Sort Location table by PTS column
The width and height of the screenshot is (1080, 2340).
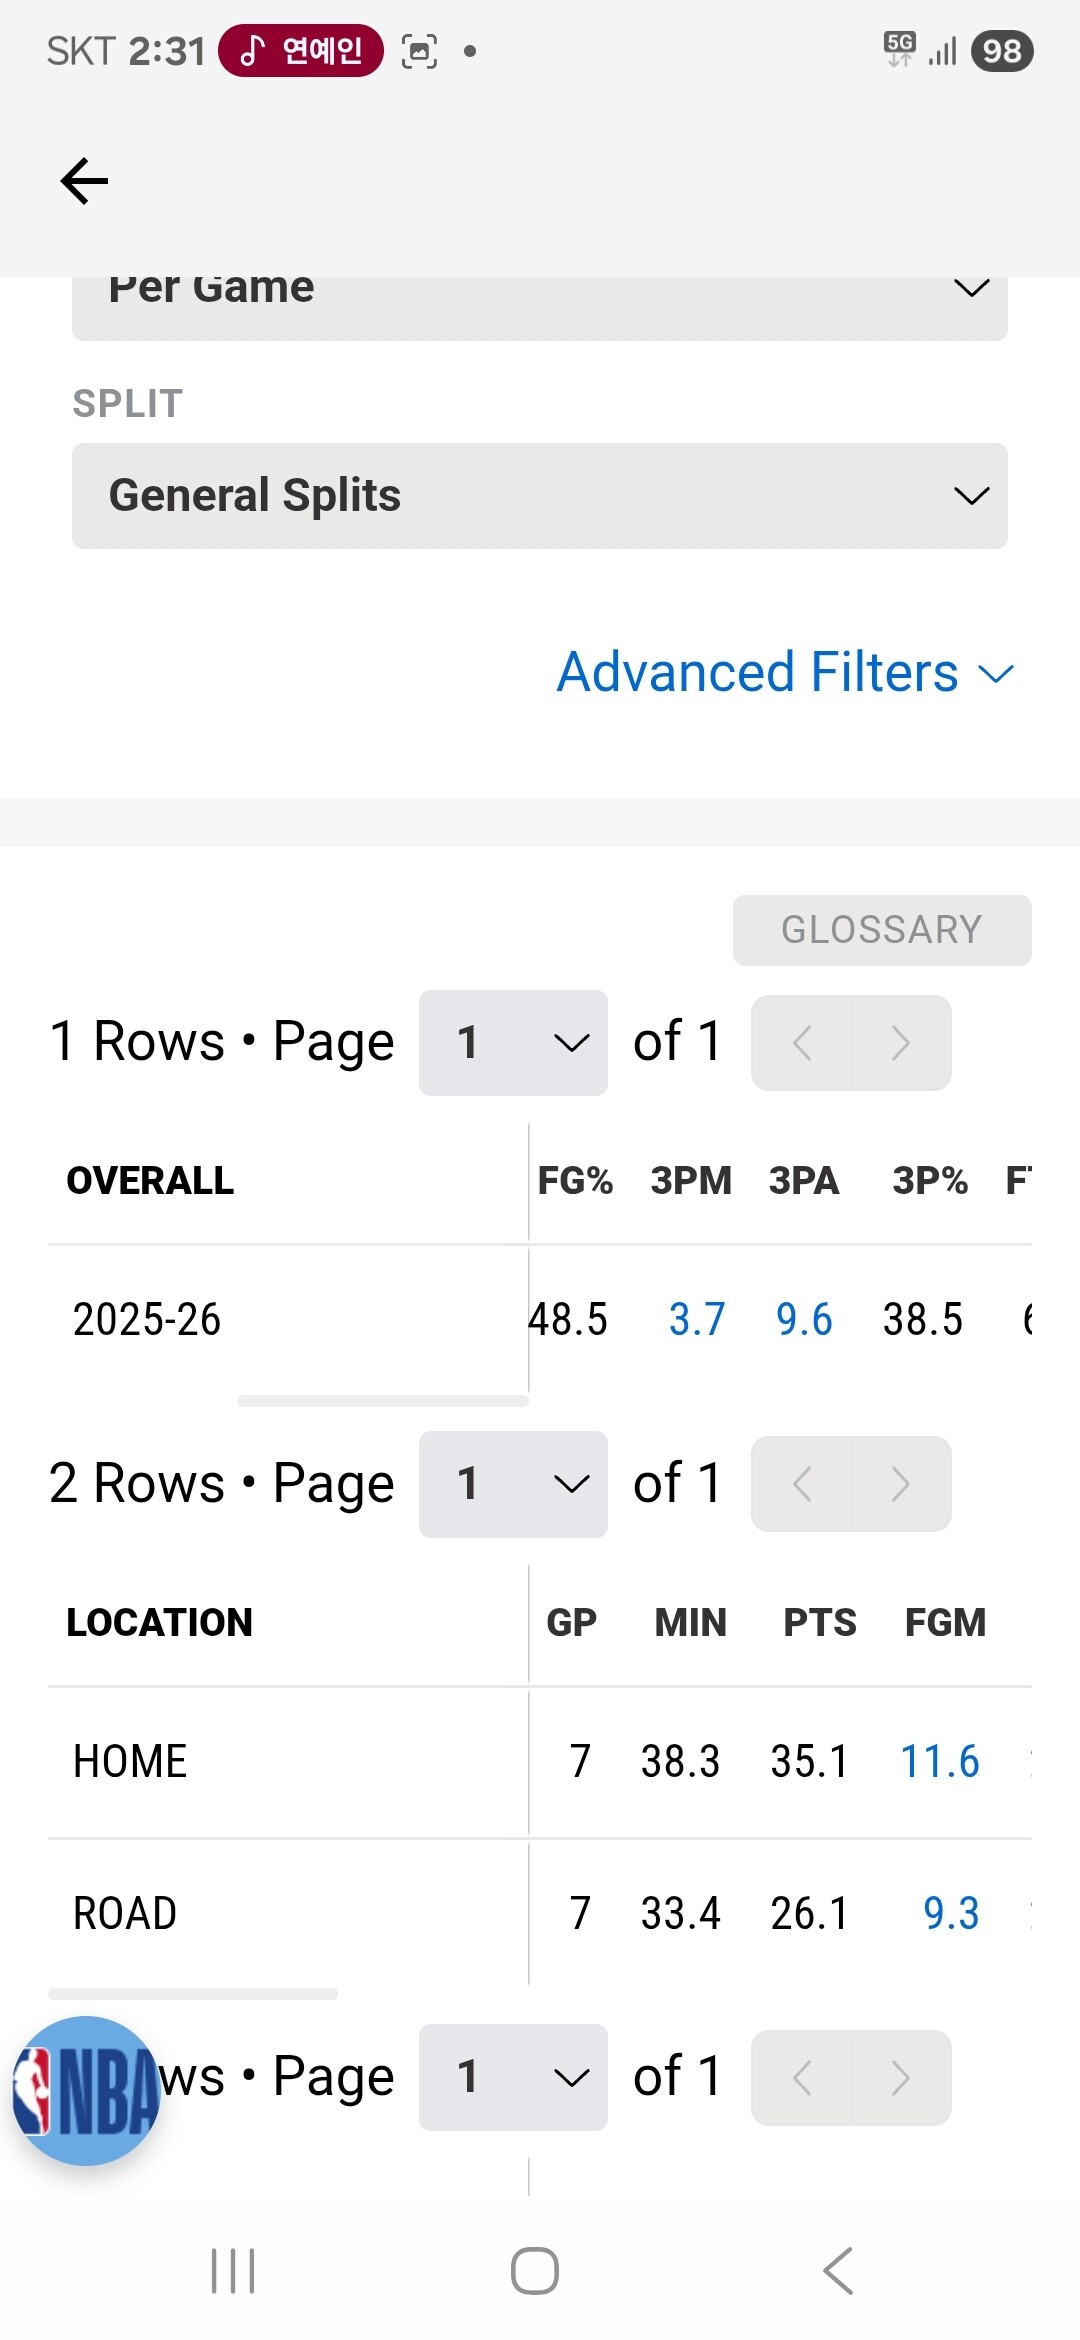[x=820, y=1622]
